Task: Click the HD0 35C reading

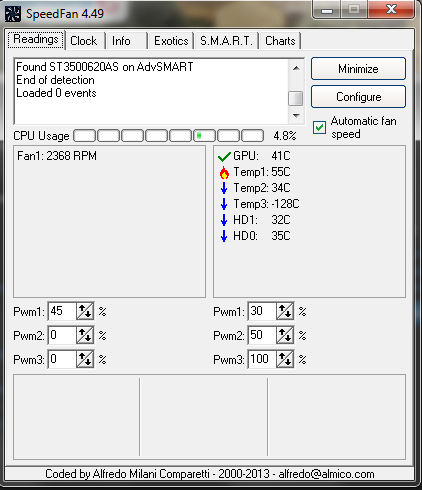Action: pos(262,236)
